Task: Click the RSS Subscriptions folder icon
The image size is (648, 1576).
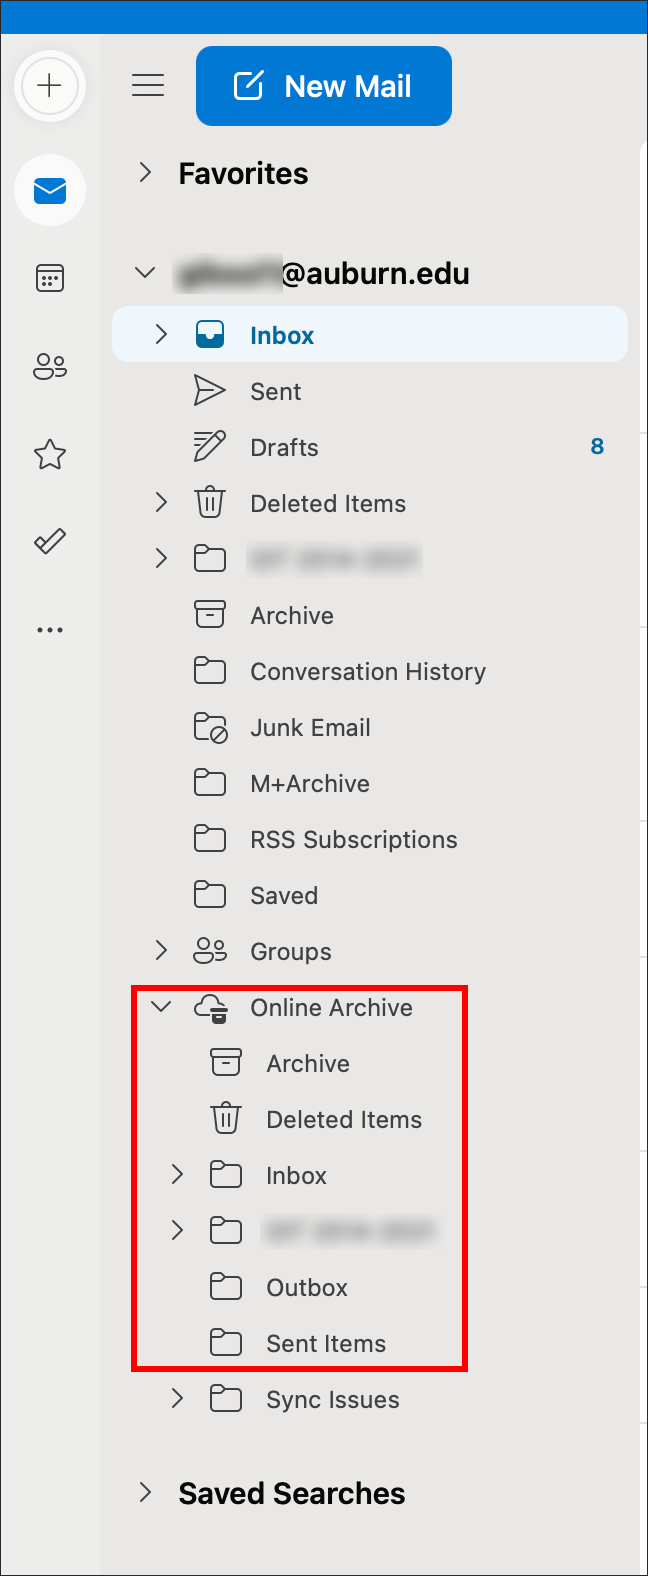Action: click(210, 839)
